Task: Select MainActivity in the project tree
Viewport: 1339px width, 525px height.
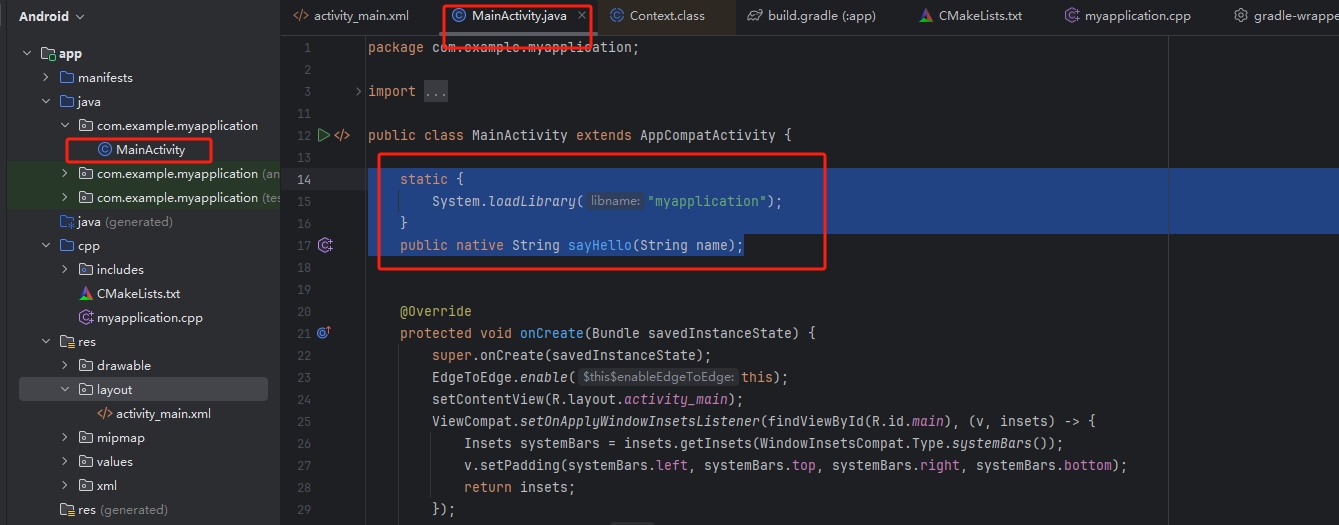Action: point(150,150)
